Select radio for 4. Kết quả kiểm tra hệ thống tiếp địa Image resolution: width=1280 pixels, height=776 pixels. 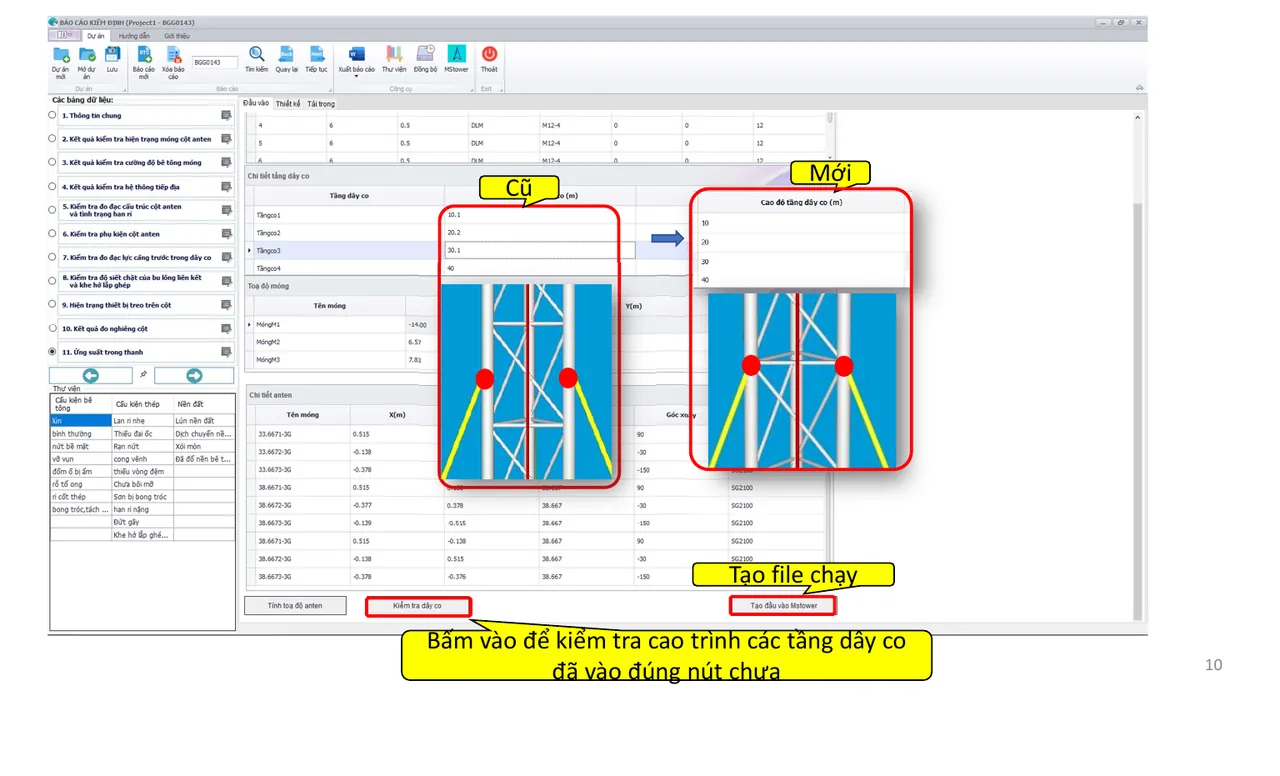(x=53, y=186)
